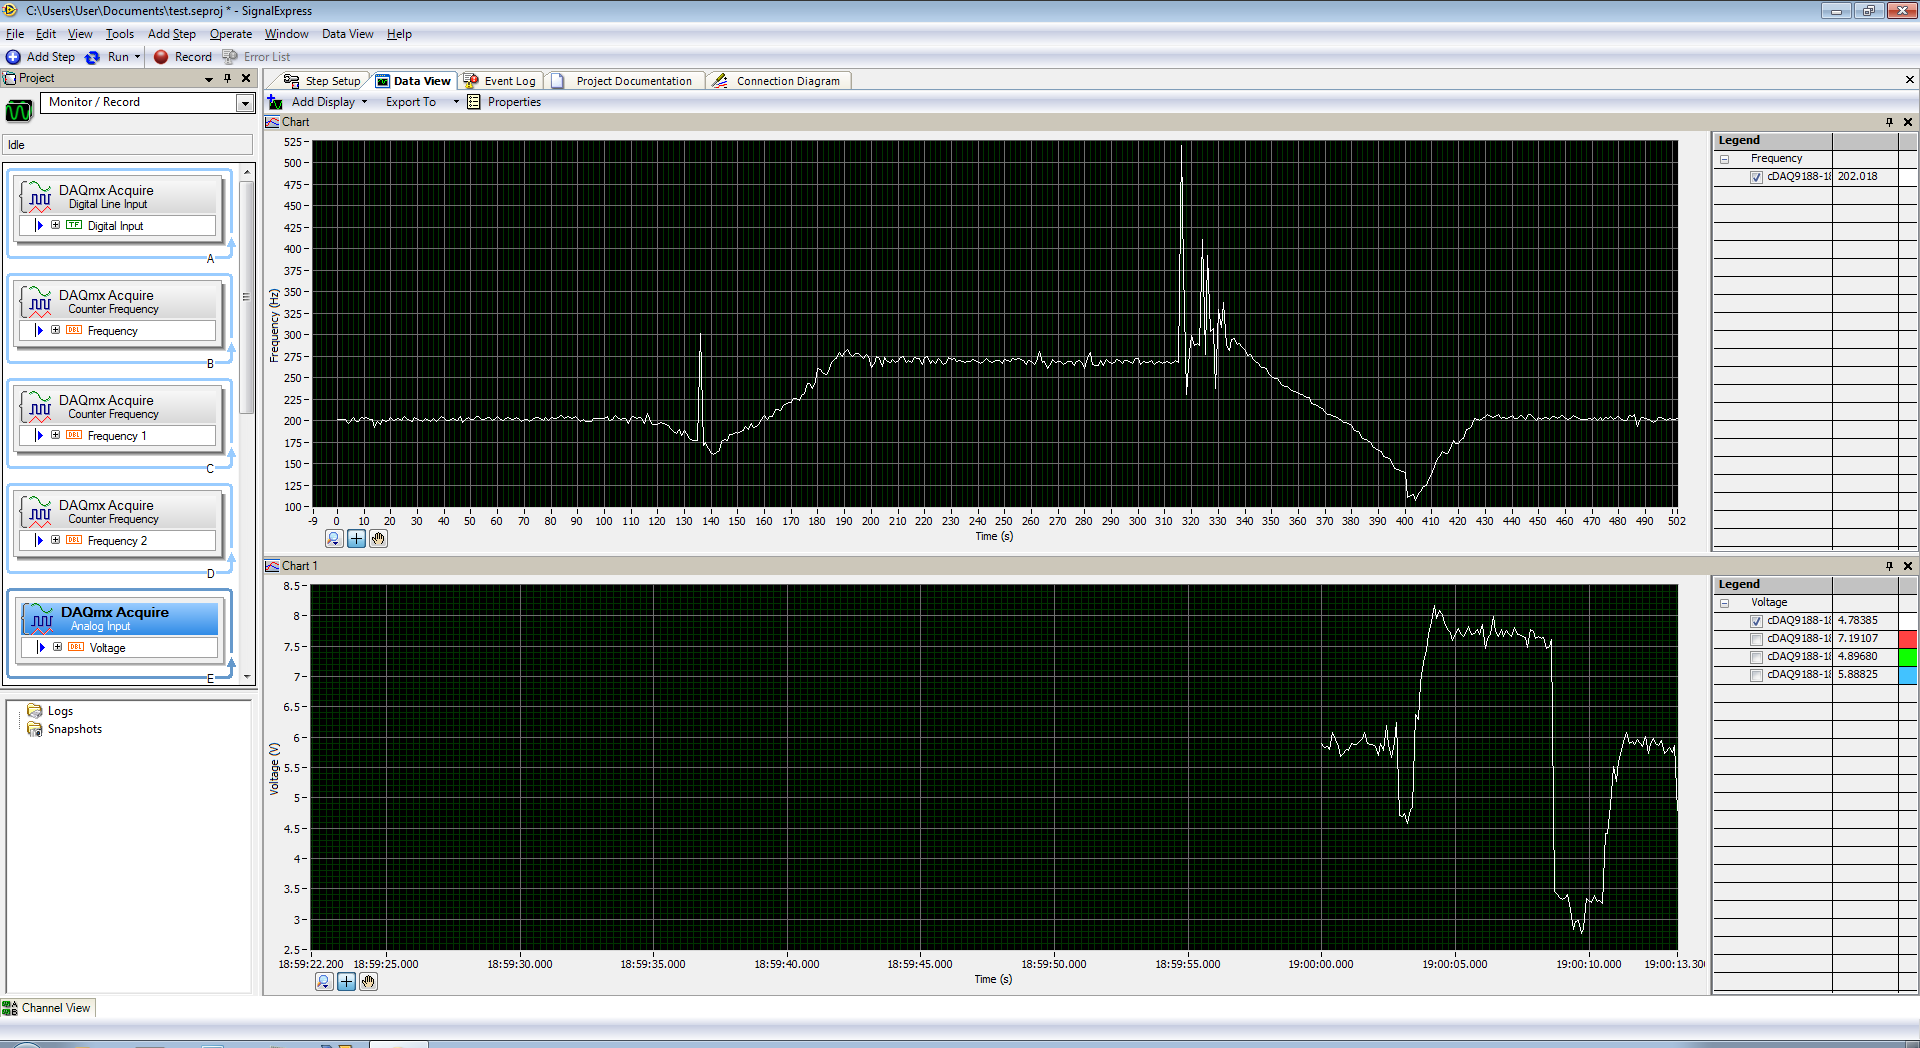Open the Tools menu

pyautogui.click(x=120, y=34)
